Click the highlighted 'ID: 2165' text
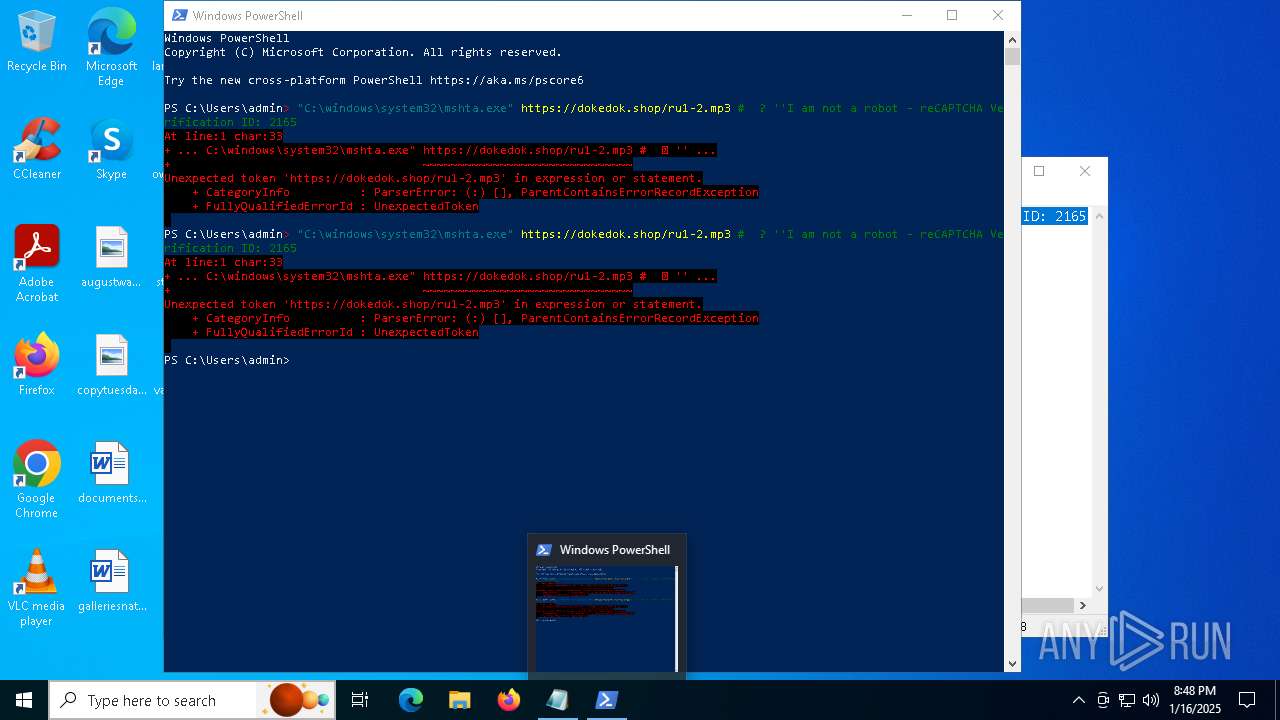Image resolution: width=1280 pixels, height=720 pixels. pyautogui.click(x=1054, y=216)
